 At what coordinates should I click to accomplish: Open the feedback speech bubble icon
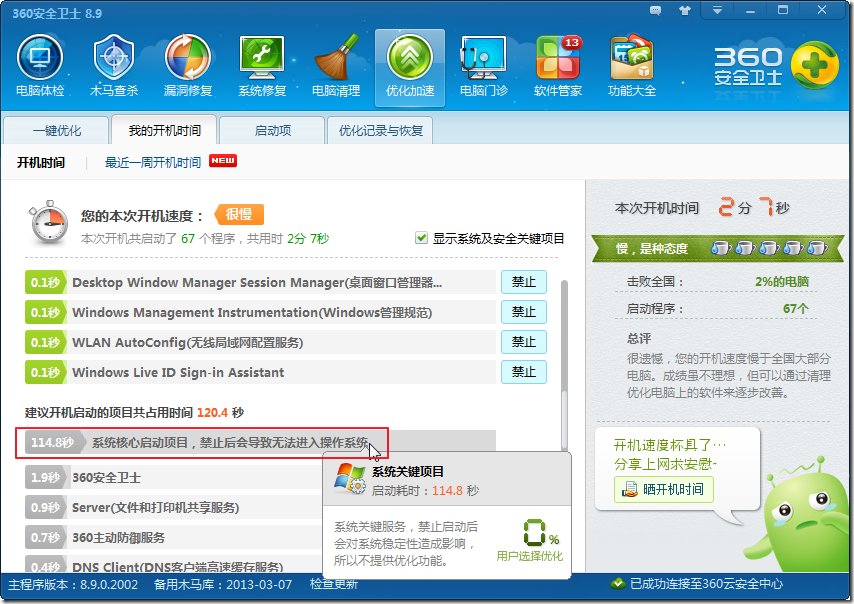[x=656, y=10]
